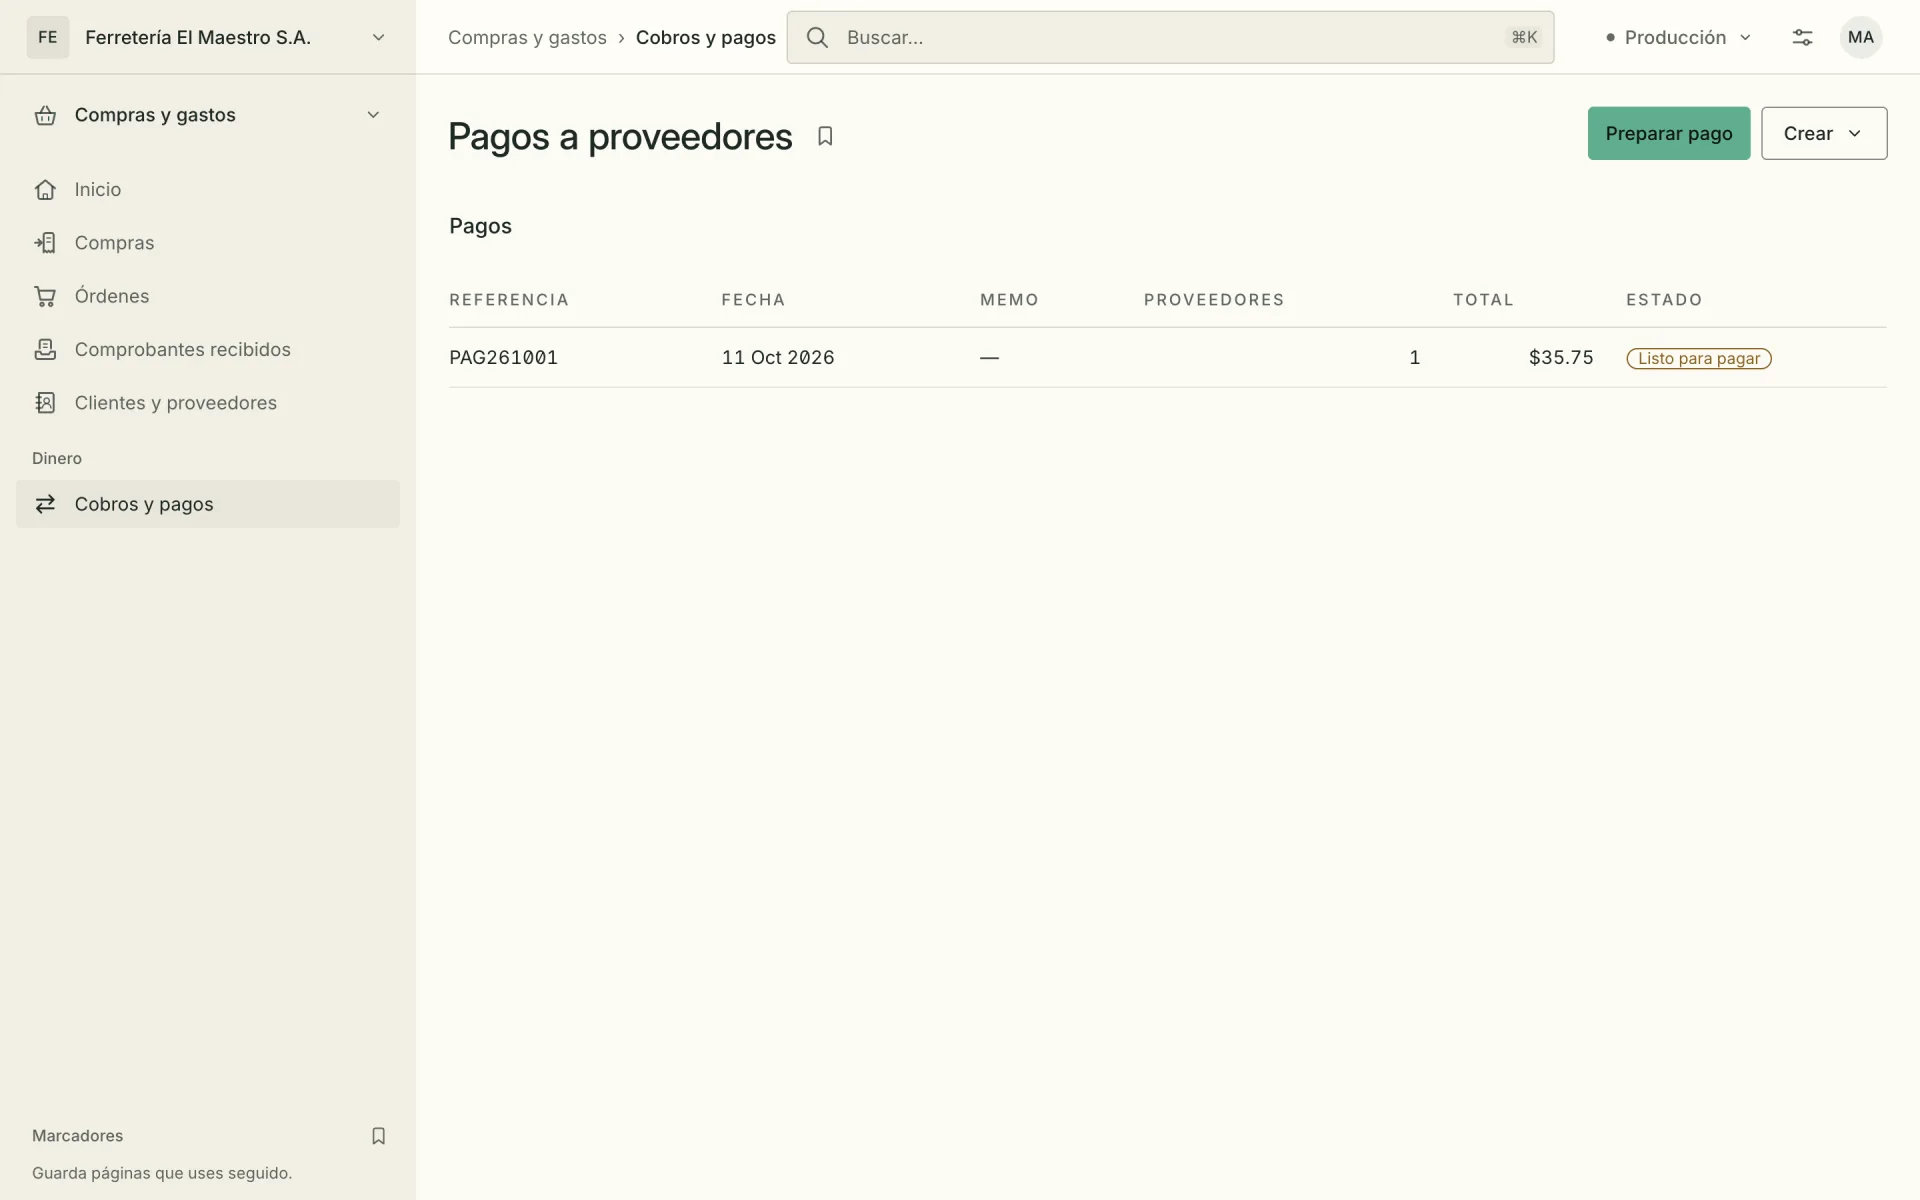Click the REFERENCIA column header
This screenshot has height=1200, width=1920.
coord(509,300)
